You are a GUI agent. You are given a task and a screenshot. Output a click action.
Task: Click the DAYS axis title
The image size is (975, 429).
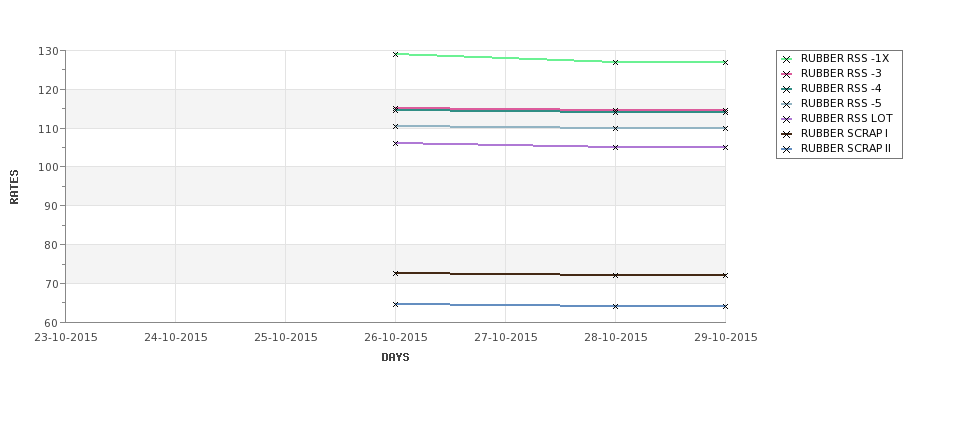395,358
